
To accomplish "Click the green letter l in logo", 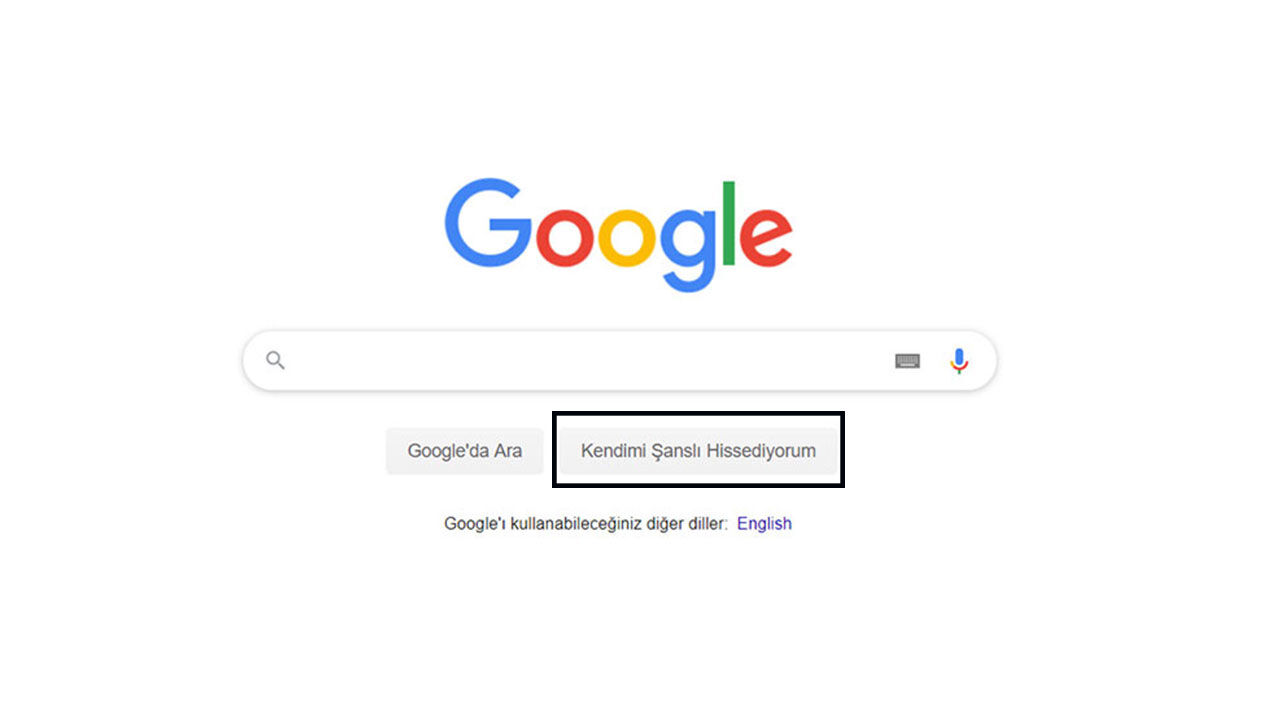I will point(729,223).
